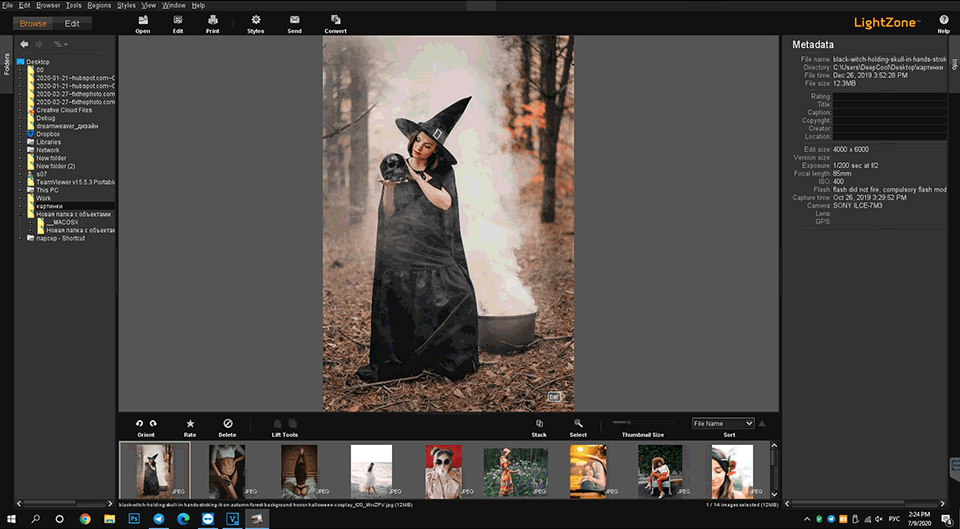Click the Rate star icon
960x529 pixels.
click(190, 423)
